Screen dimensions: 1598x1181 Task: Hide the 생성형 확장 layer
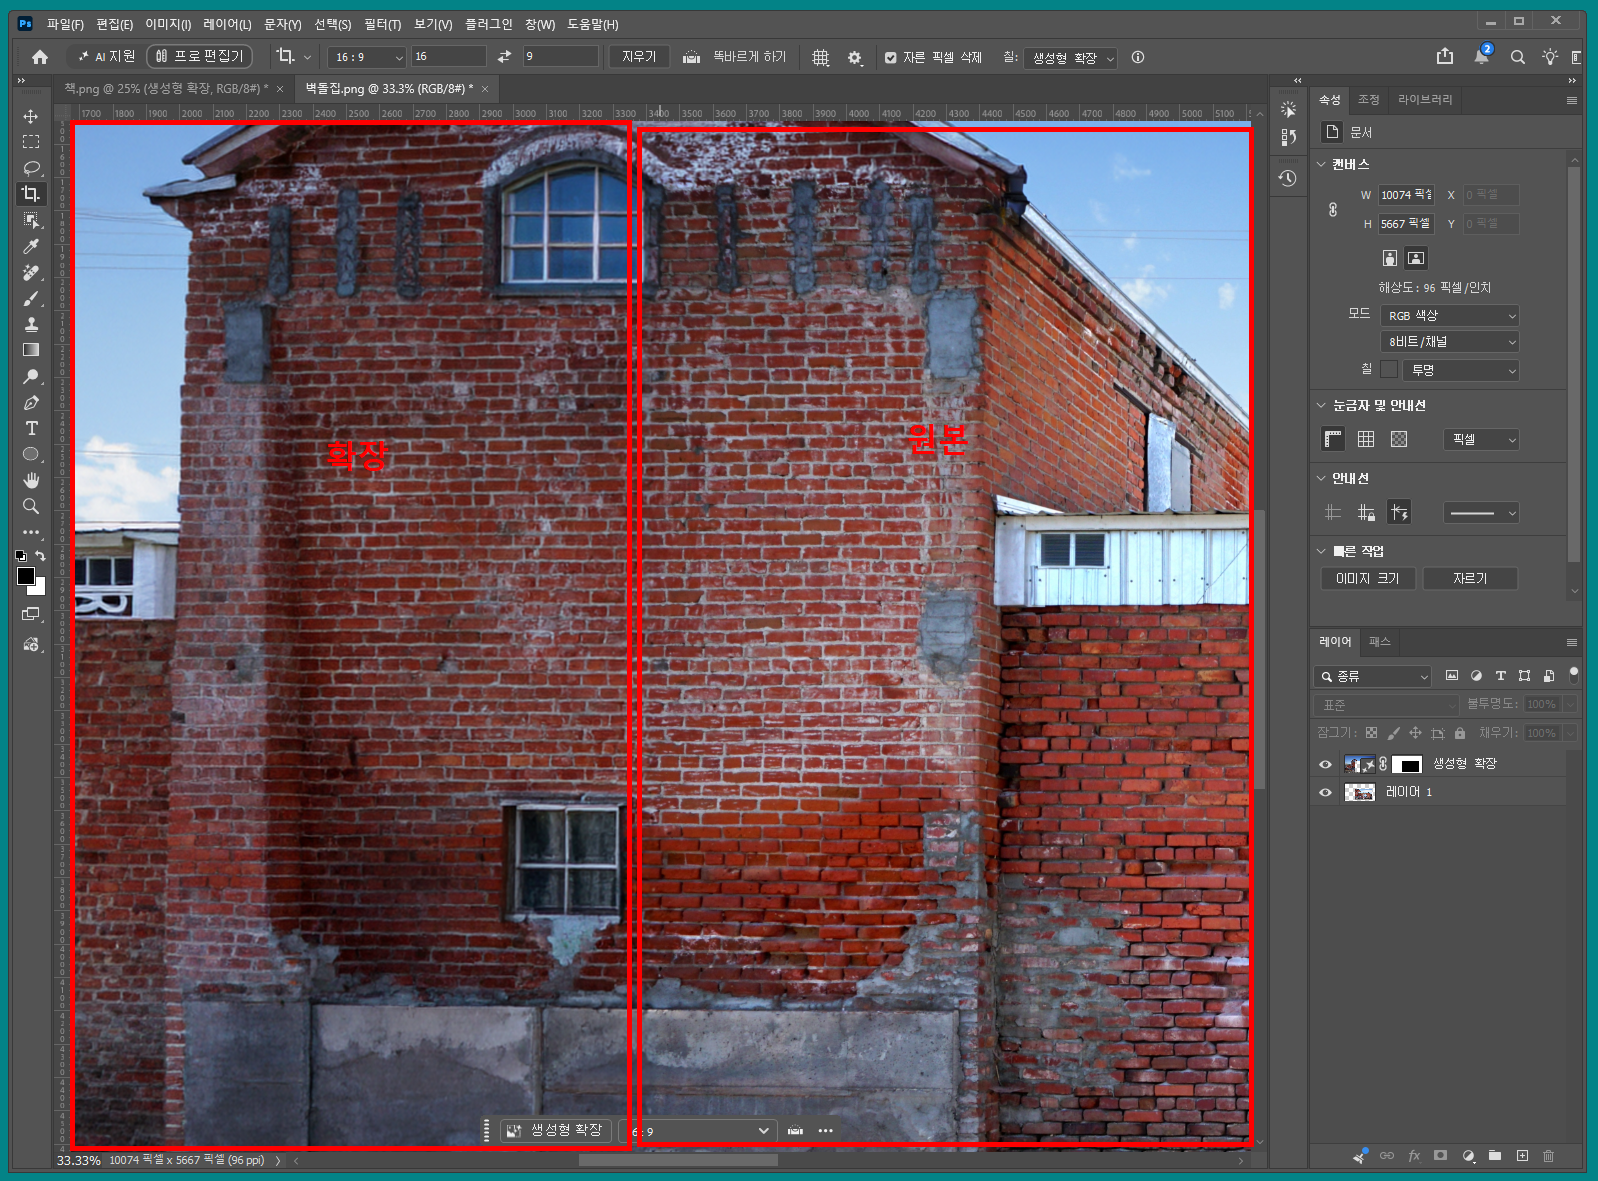pos(1326,764)
